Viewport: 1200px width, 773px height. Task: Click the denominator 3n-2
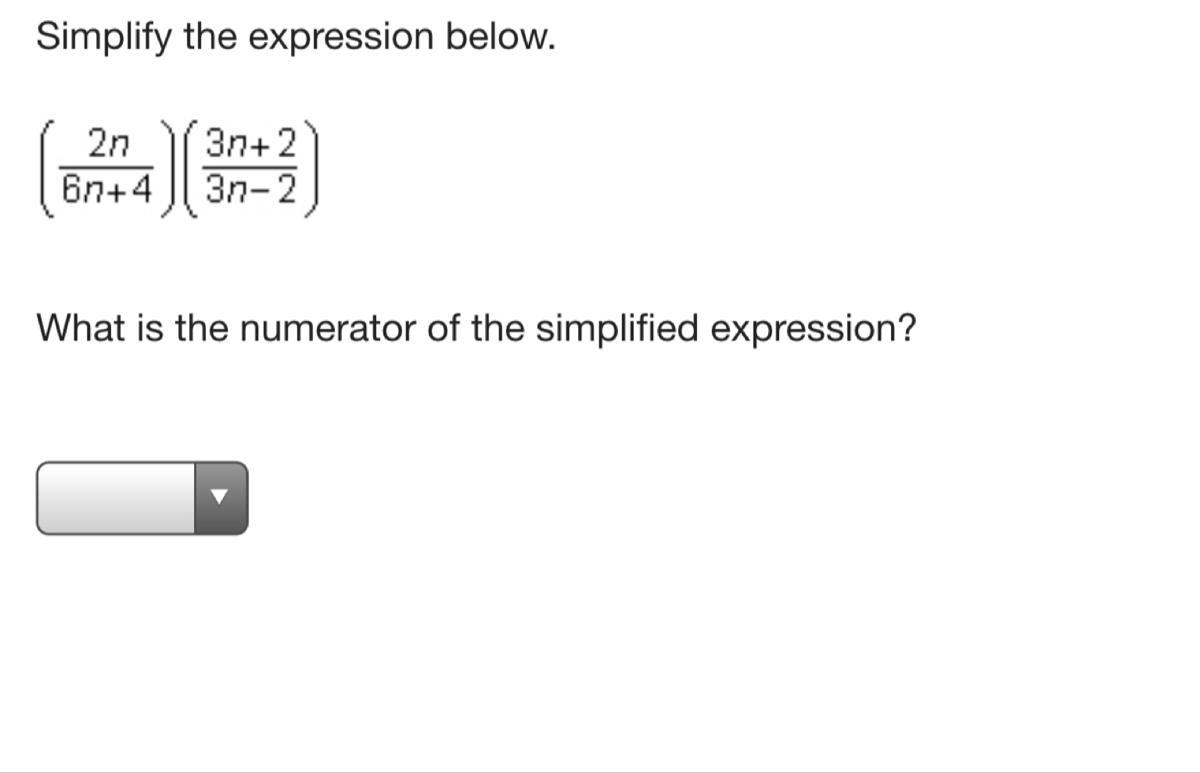pos(250,188)
